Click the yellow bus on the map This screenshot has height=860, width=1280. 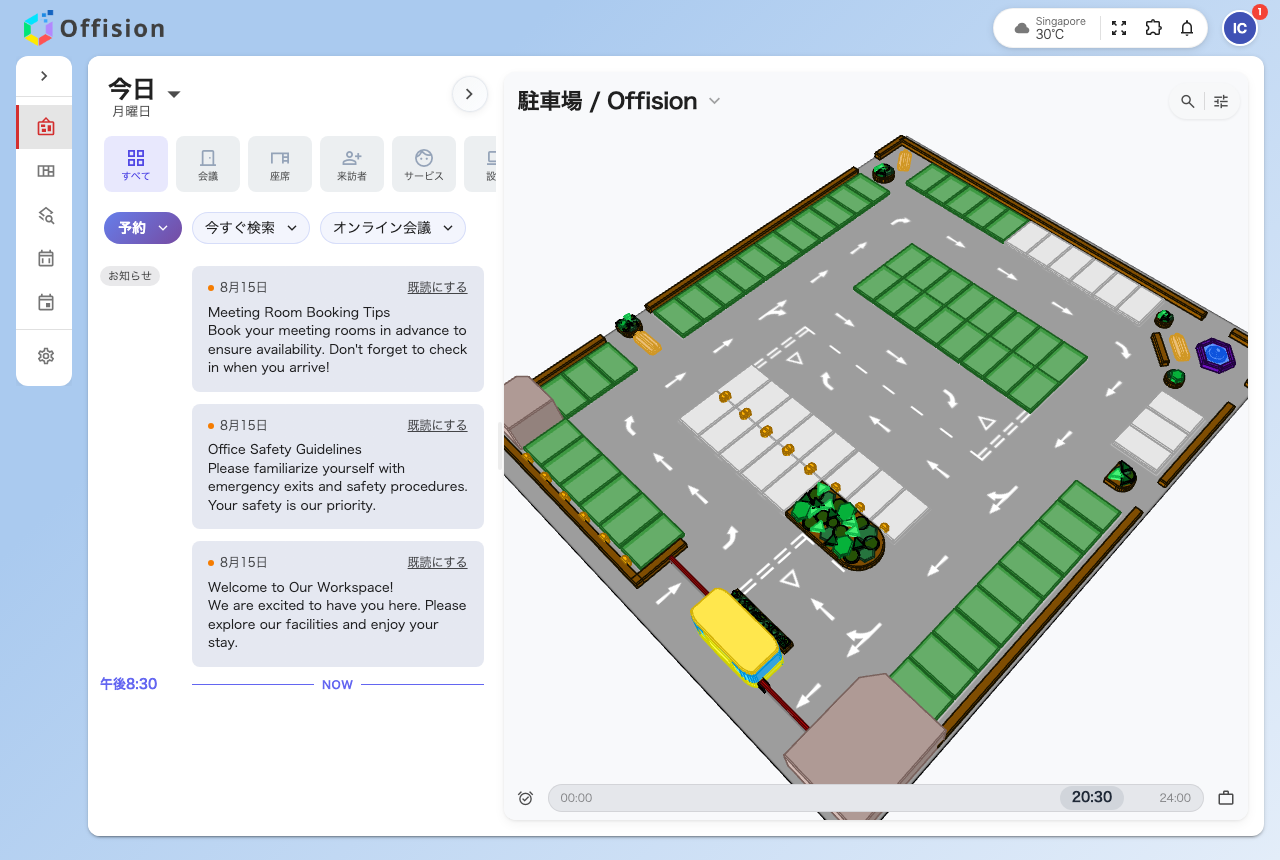(x=737, y=636)
